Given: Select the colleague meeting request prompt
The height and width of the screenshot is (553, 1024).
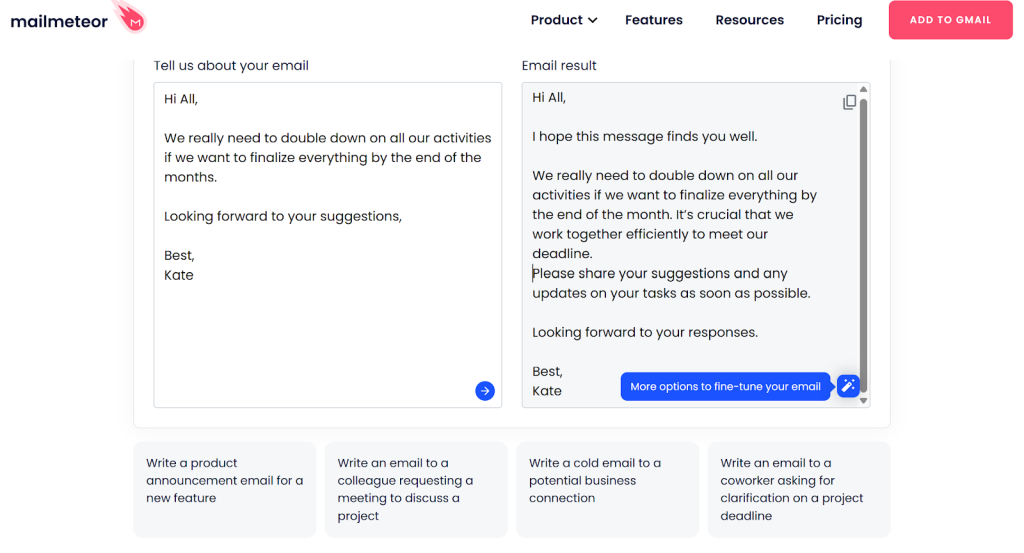Looking at the screenshot, I should (416, 489).
